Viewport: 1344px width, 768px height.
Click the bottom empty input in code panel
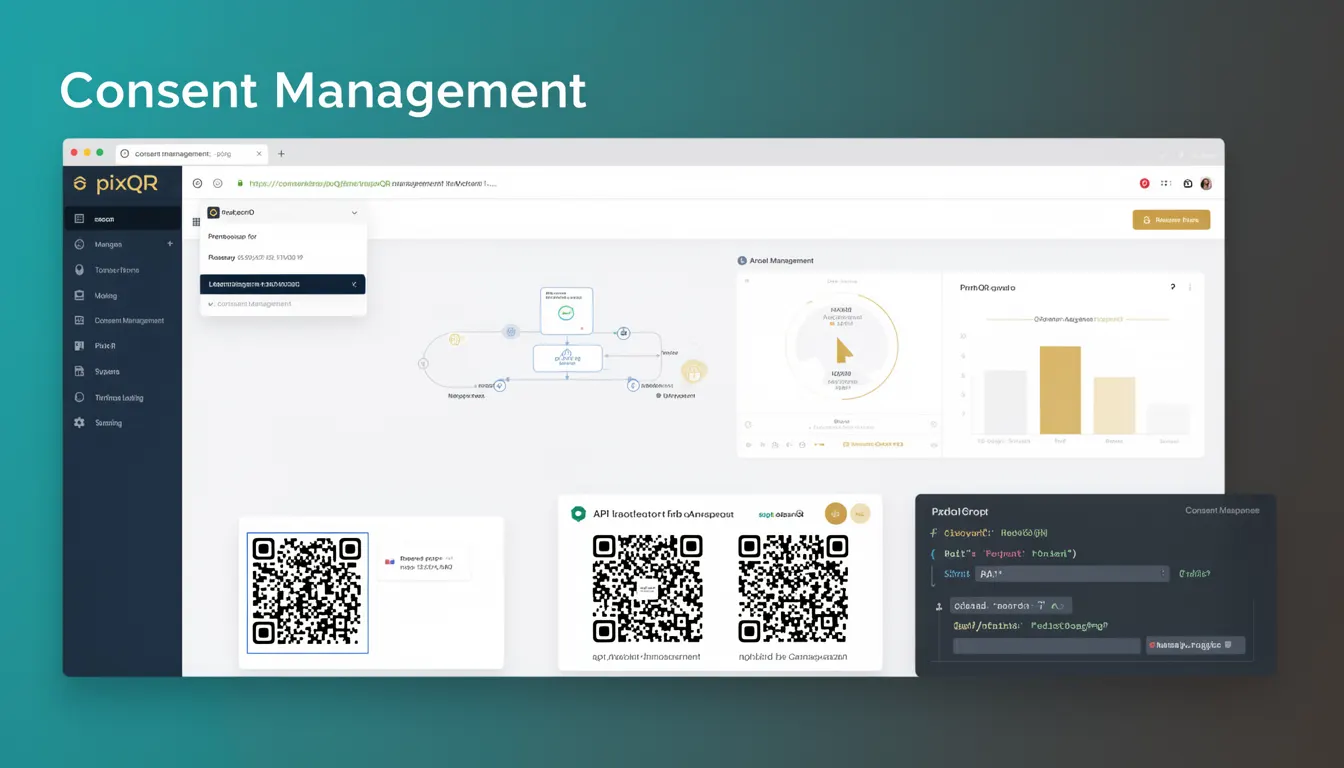(x=1047, y=646)
